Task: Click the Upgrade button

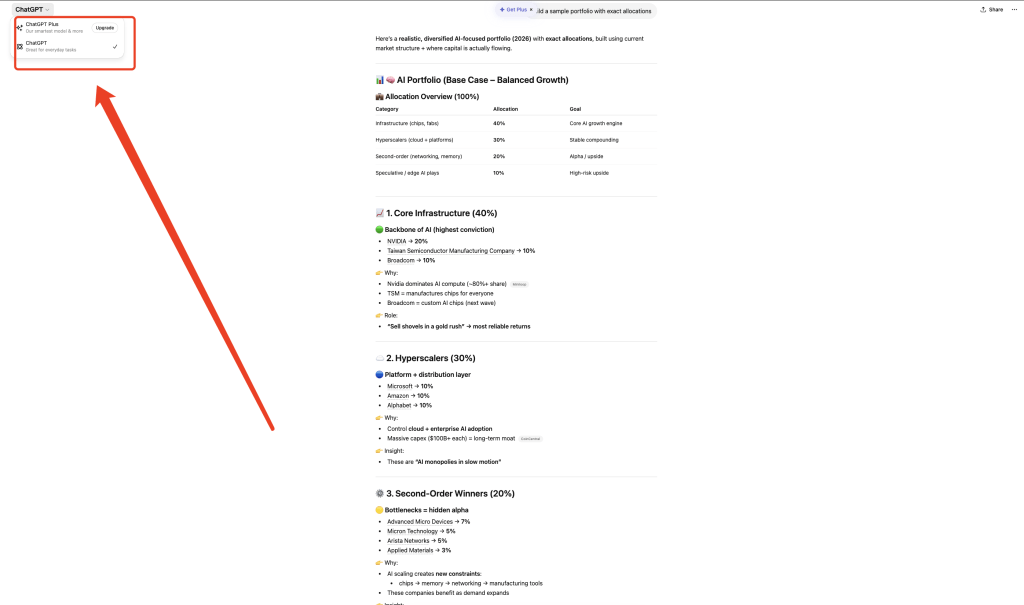Action: [104, 28]
